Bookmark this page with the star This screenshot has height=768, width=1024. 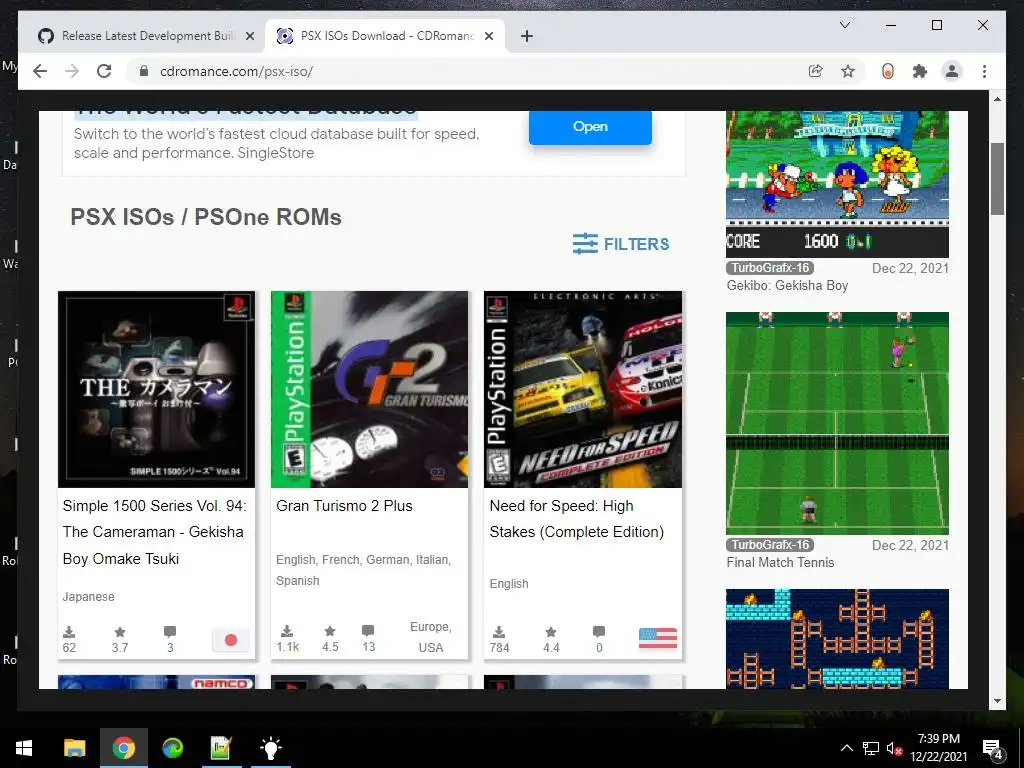pos(848,71)
